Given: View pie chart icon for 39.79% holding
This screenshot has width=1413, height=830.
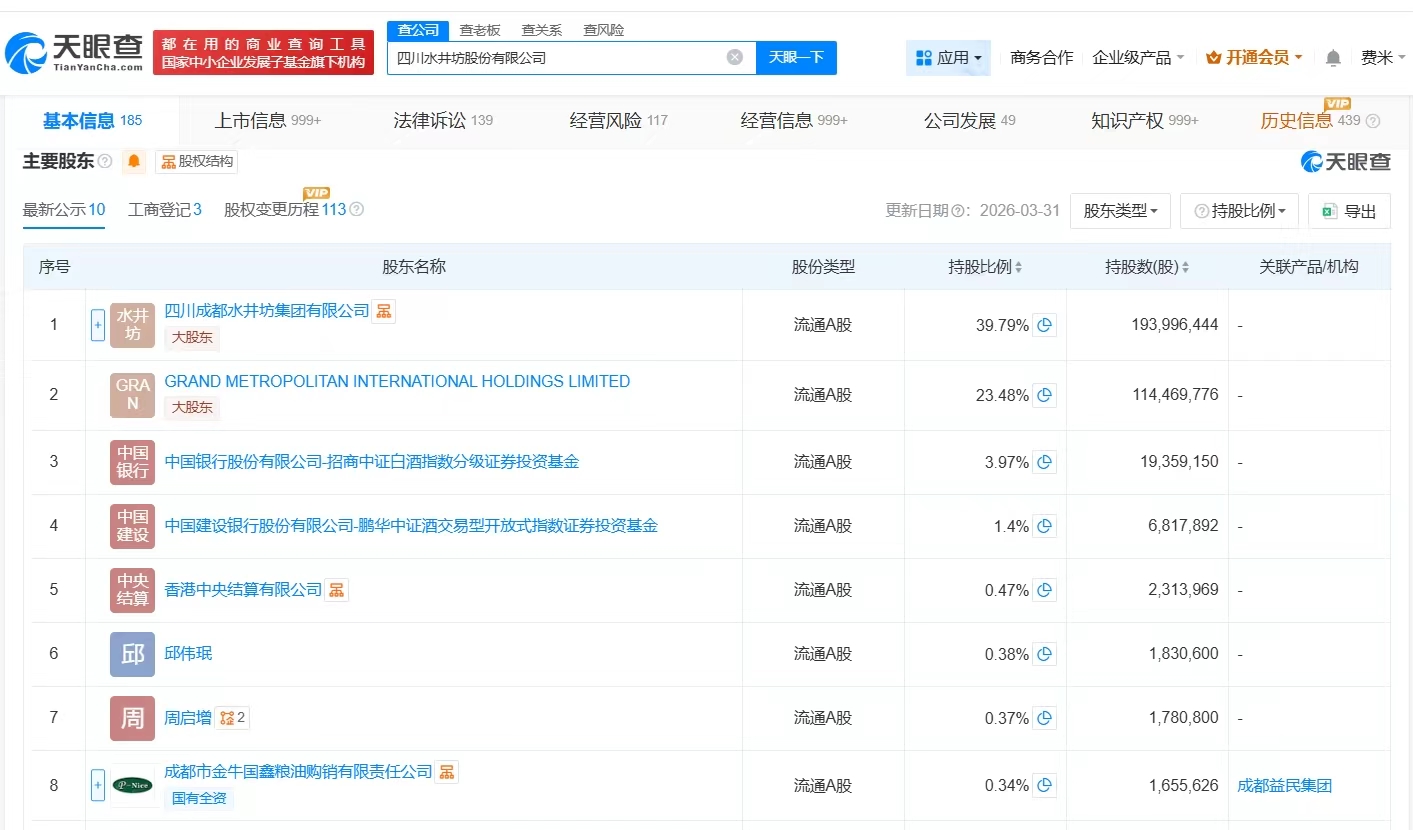Looking at the screenshot, I should 1044,325.
